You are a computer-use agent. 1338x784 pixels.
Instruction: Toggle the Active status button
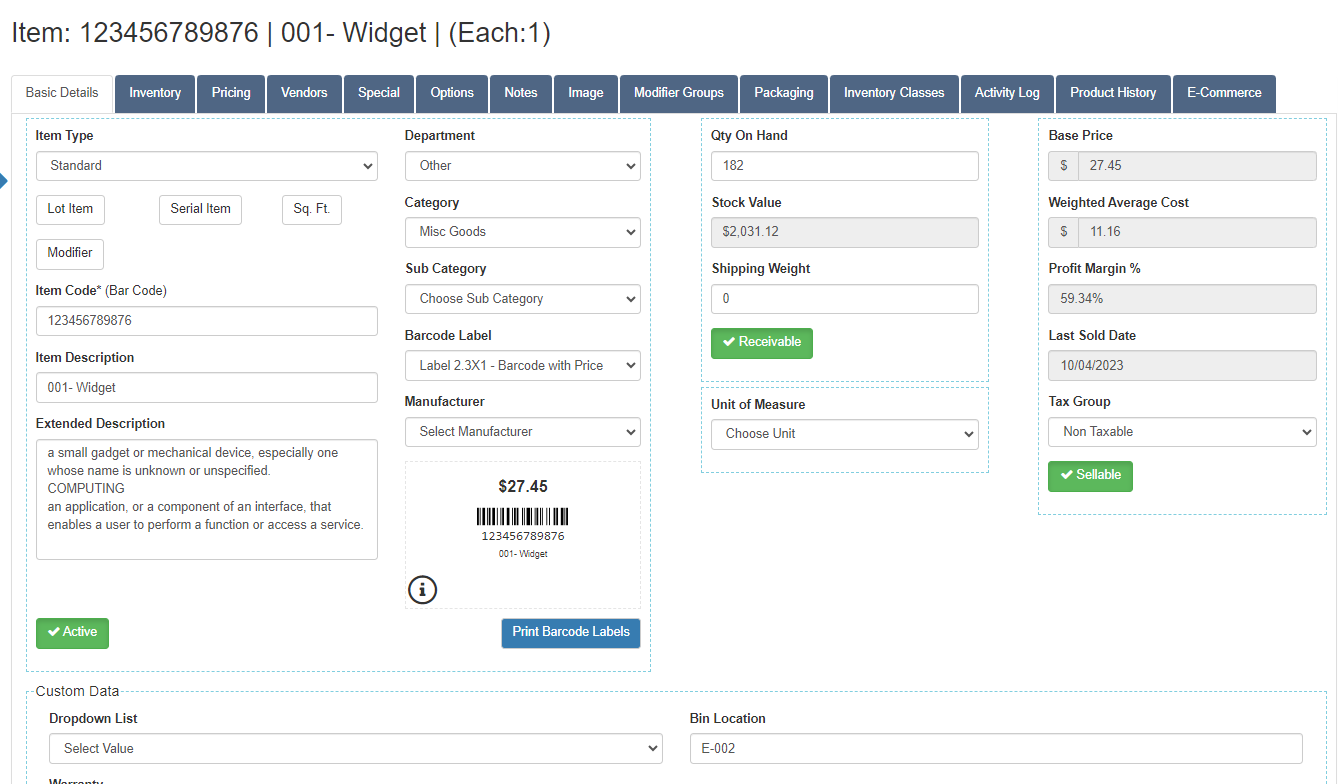tap(72, 633)
